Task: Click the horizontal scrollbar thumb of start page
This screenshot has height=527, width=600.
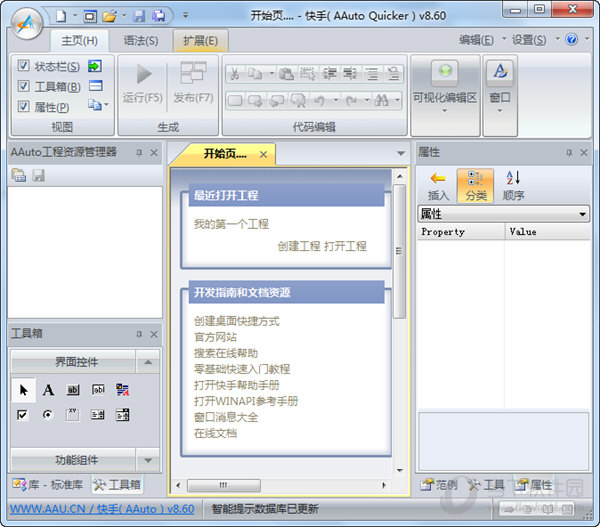Action: click(x=223, y=485)
